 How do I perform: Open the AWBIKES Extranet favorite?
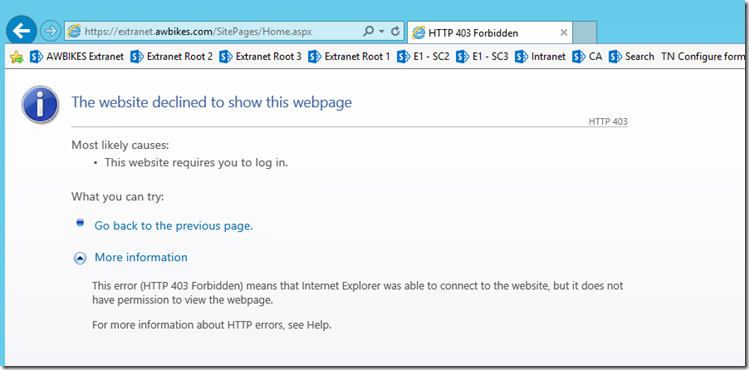(x=76, y=57)
